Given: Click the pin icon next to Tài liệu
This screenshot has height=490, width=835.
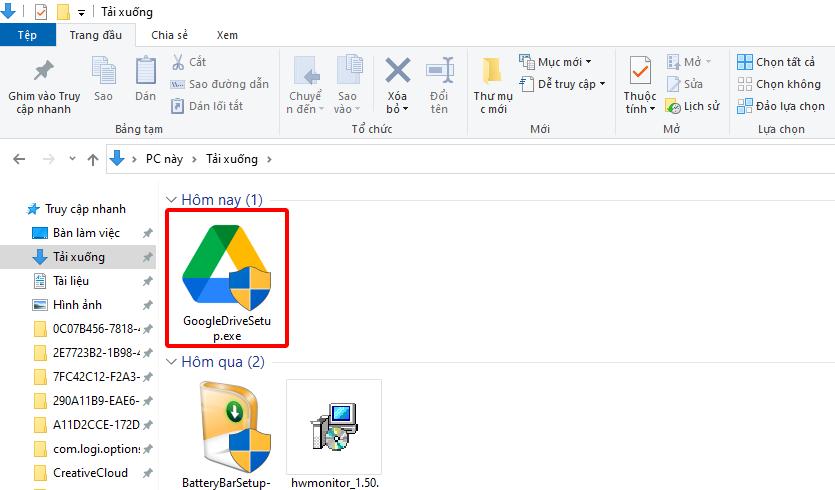Looking at the screenshot, I should click(148, 281).
